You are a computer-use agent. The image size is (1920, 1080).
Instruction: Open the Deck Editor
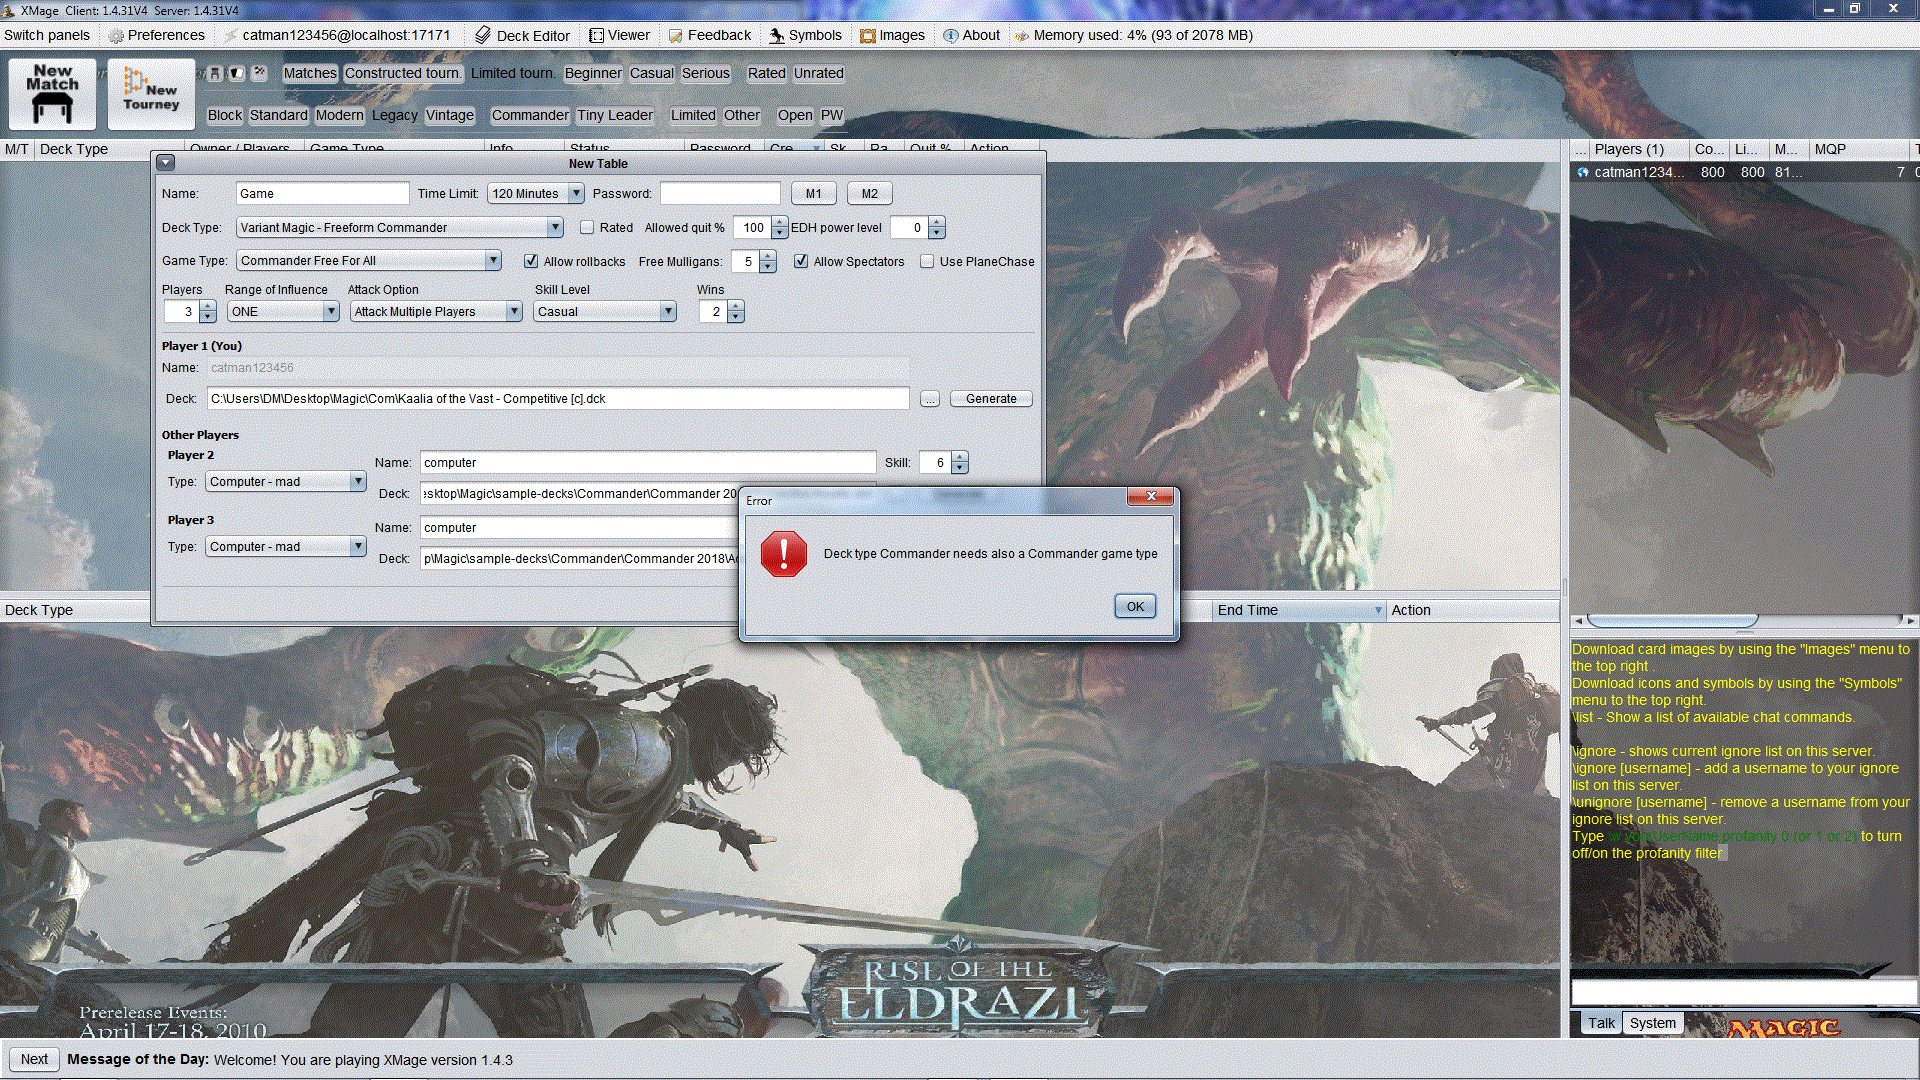click(x=522, y=35)
